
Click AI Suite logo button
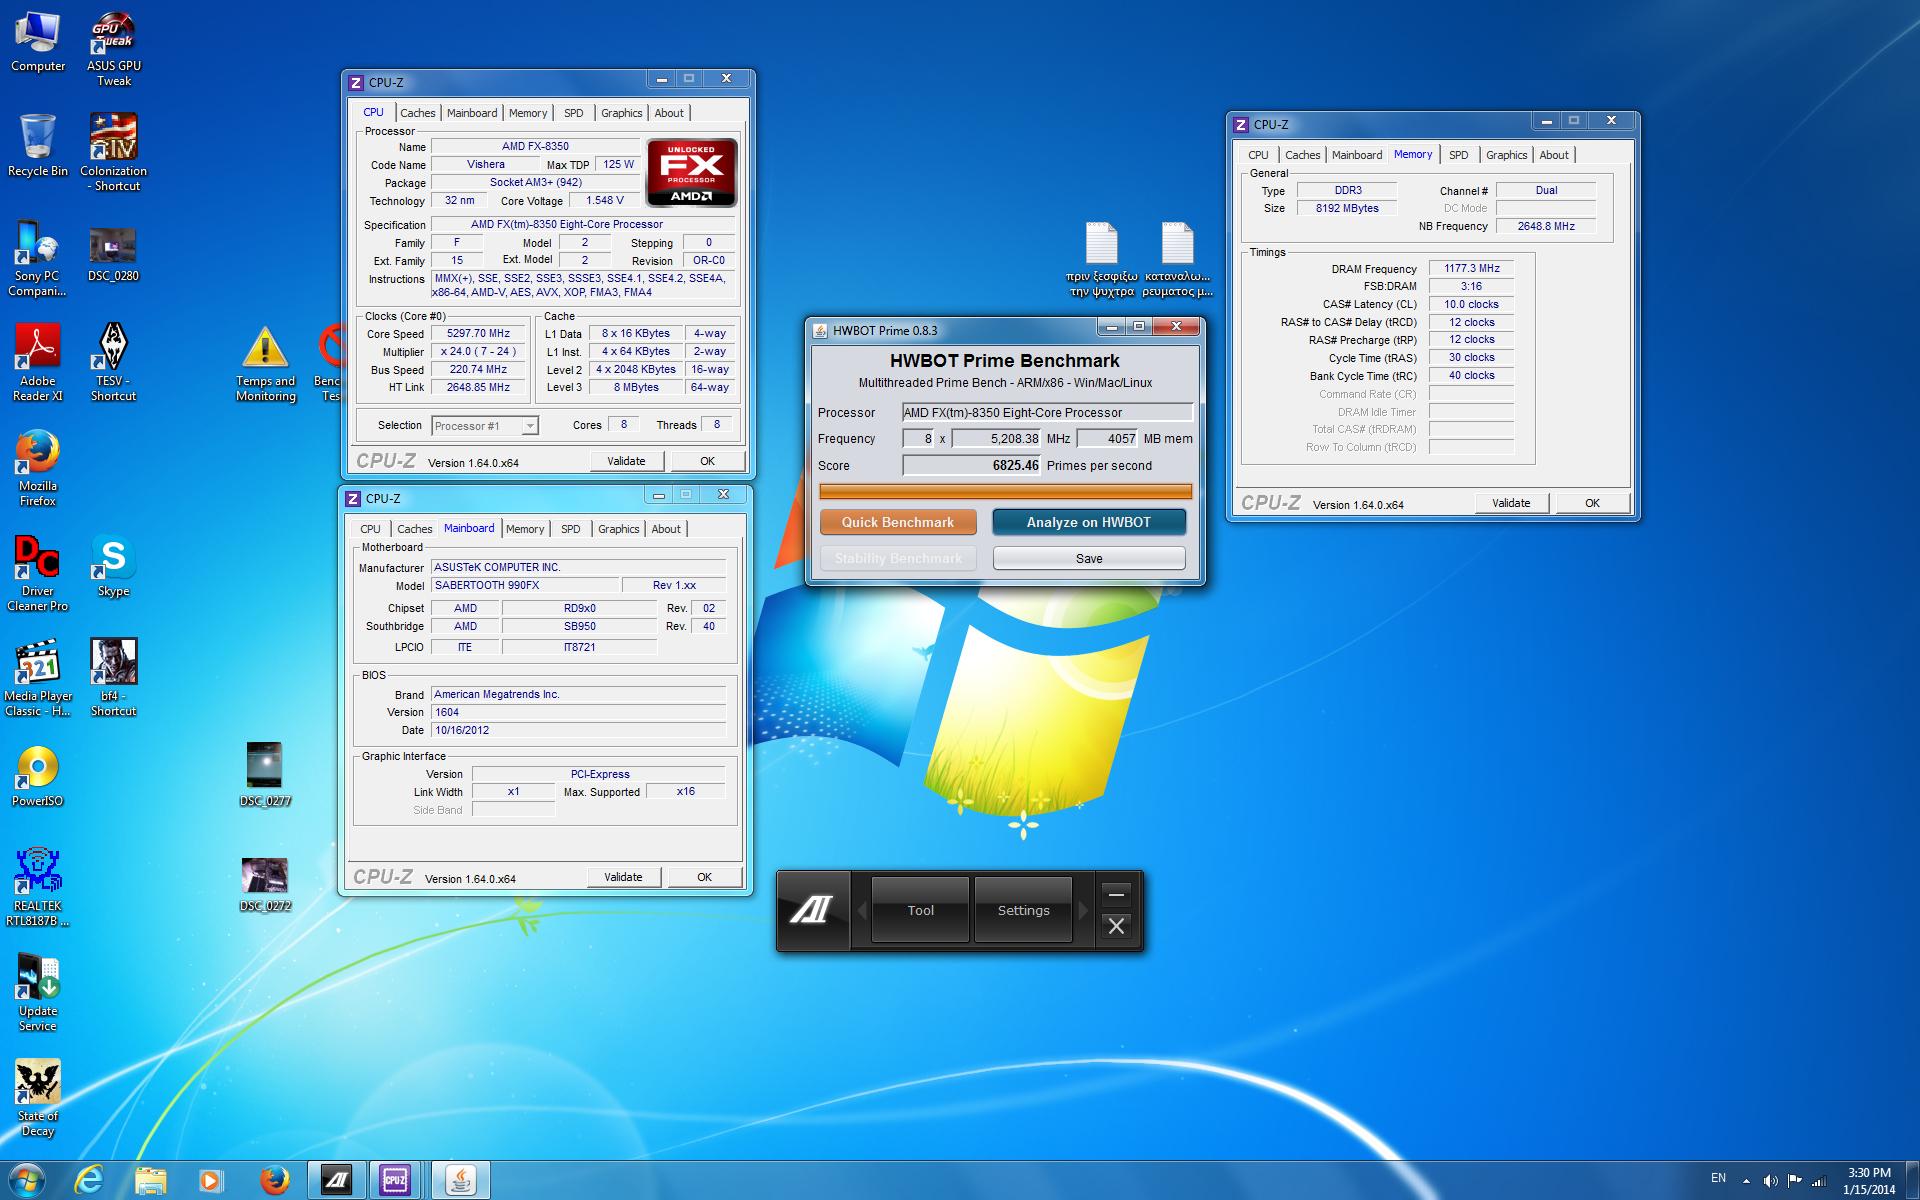tap(812, 910)
